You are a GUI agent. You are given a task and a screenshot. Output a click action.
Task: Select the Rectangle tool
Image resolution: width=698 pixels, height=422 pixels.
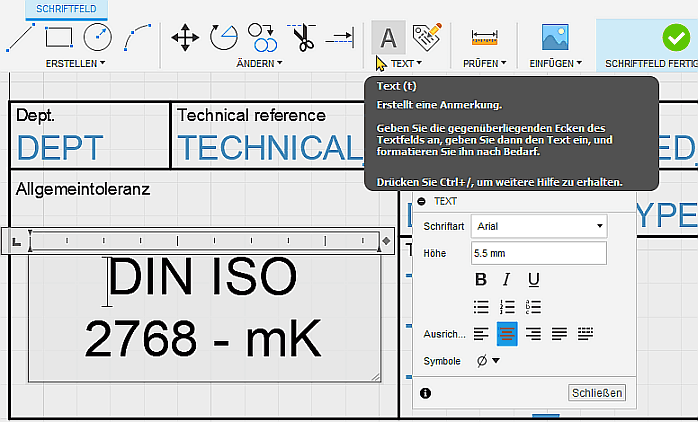(59, 37)
